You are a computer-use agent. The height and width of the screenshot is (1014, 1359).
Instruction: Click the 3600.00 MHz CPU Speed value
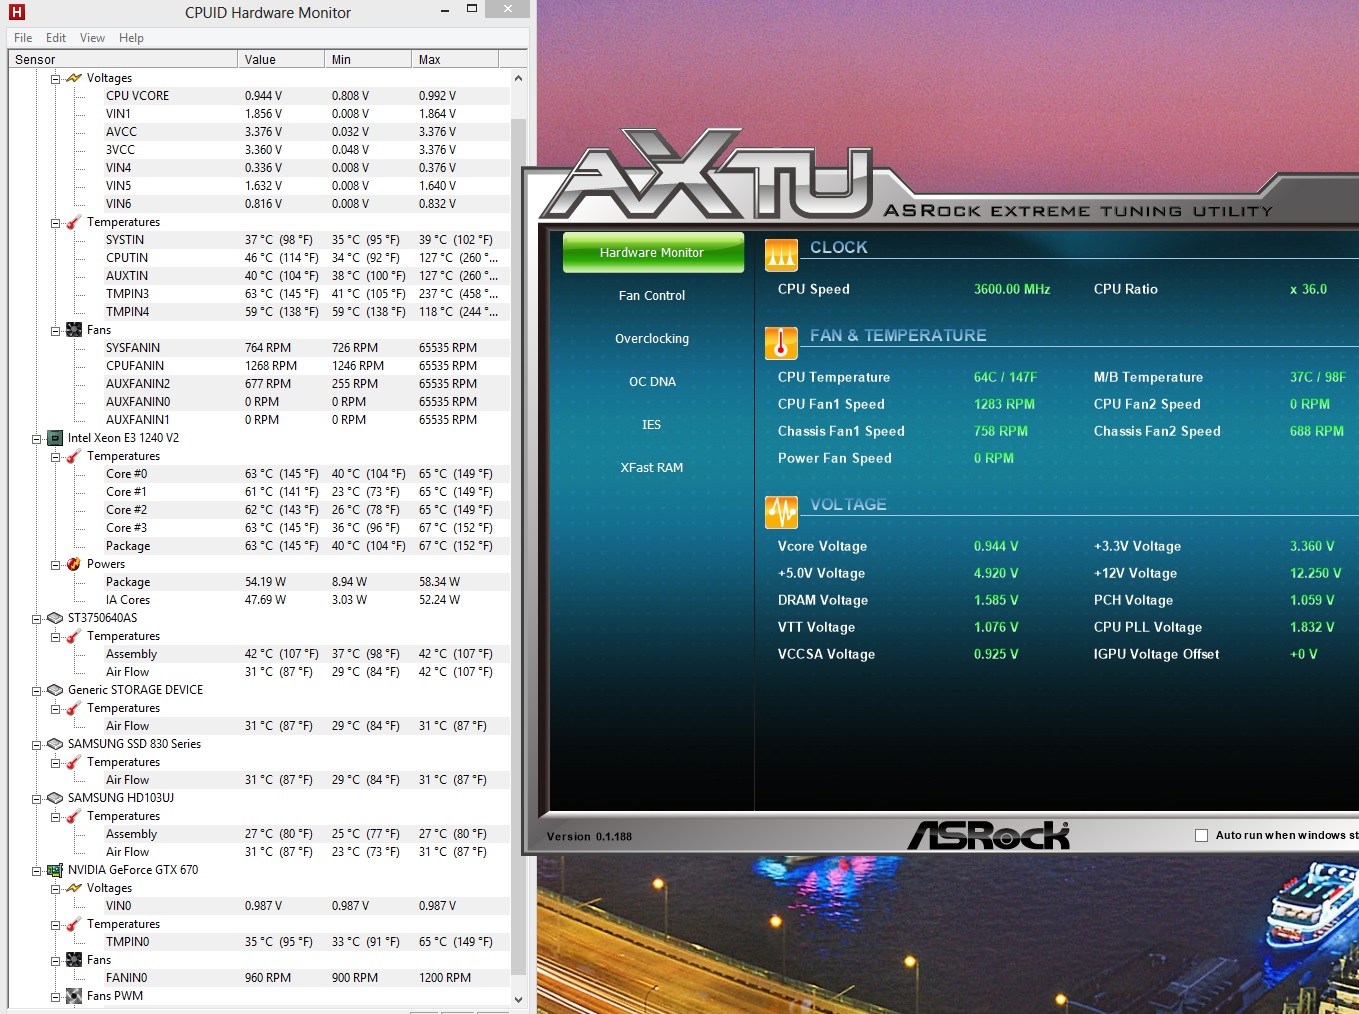[x=1012, y=289]
